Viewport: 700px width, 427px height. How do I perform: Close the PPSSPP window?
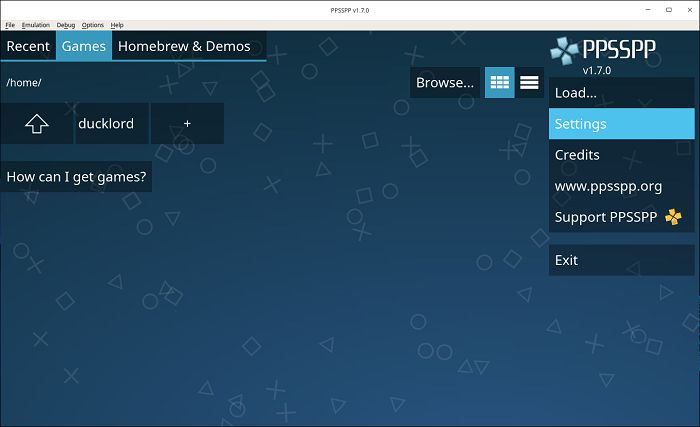tap(690, 10)
